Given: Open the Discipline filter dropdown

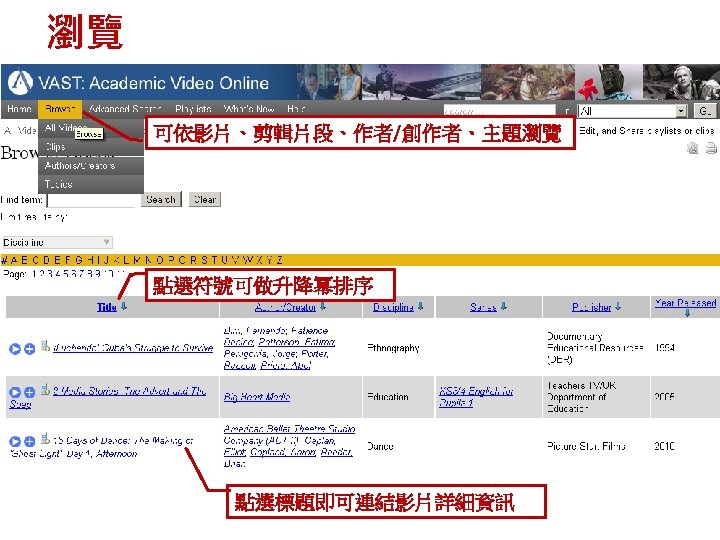Looking at the screenshot, I should coord(57,242).
